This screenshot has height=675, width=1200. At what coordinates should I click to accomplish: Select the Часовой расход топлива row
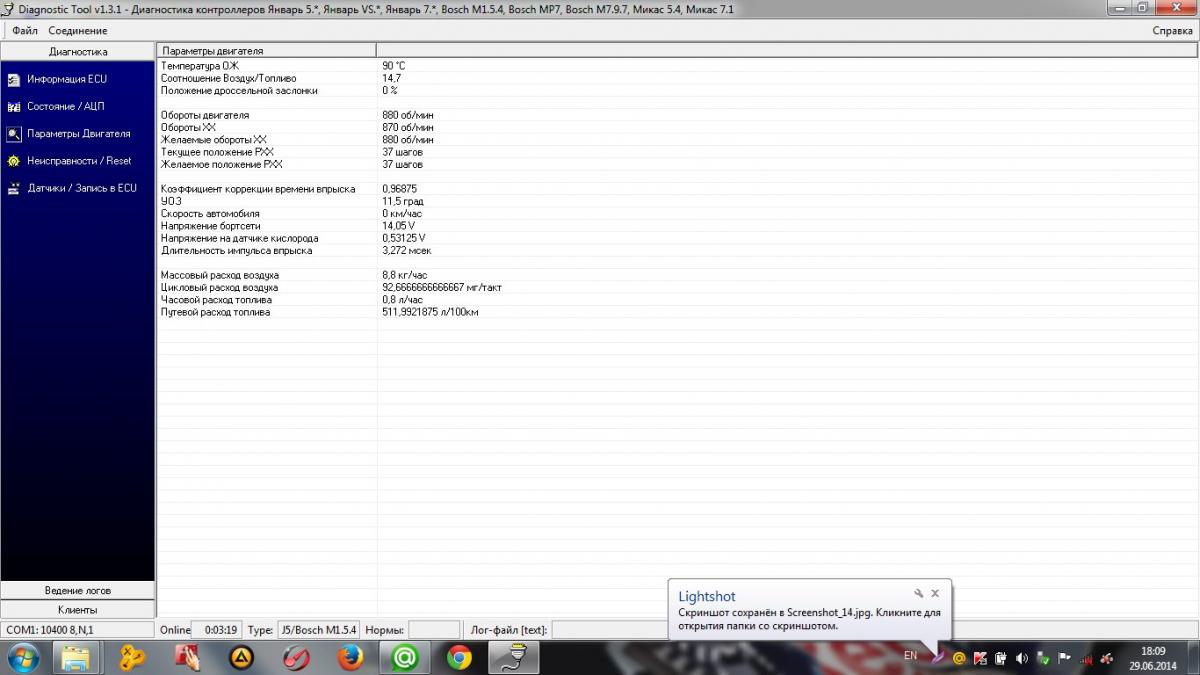click(x=678, y=300)
